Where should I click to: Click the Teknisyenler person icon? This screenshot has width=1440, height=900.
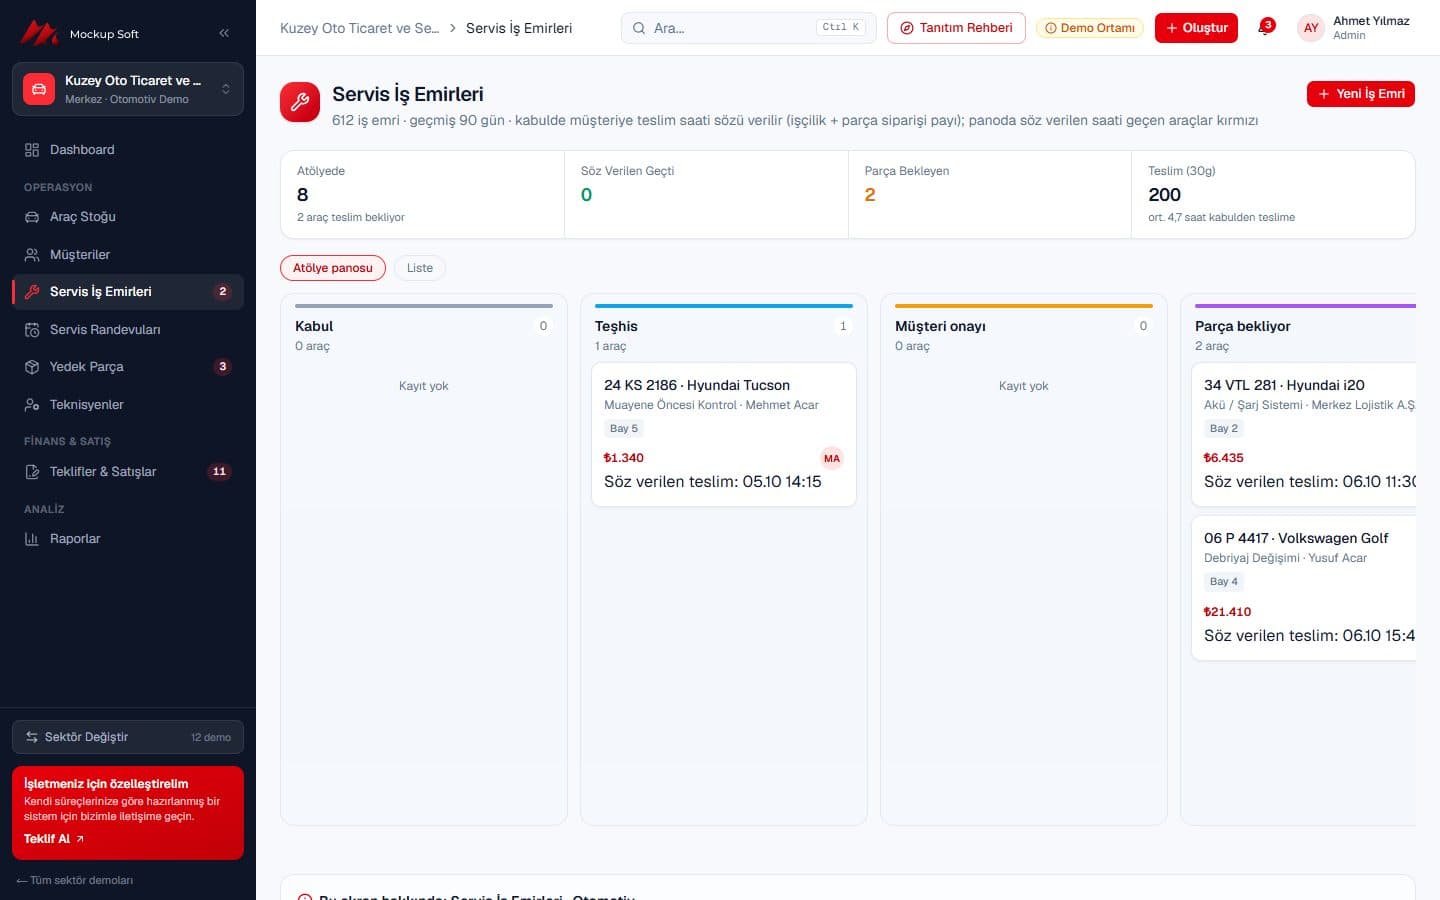pos(32,404)
